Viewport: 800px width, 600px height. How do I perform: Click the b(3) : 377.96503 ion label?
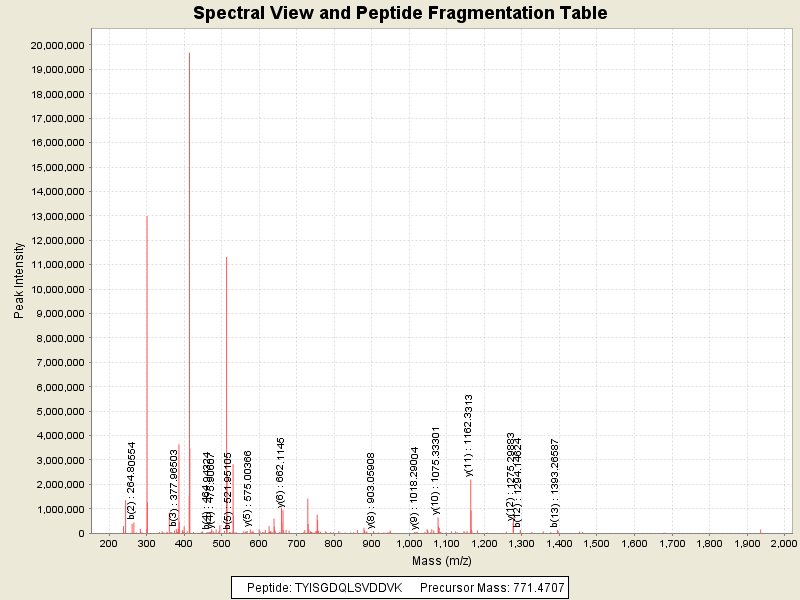pos(173,488)
